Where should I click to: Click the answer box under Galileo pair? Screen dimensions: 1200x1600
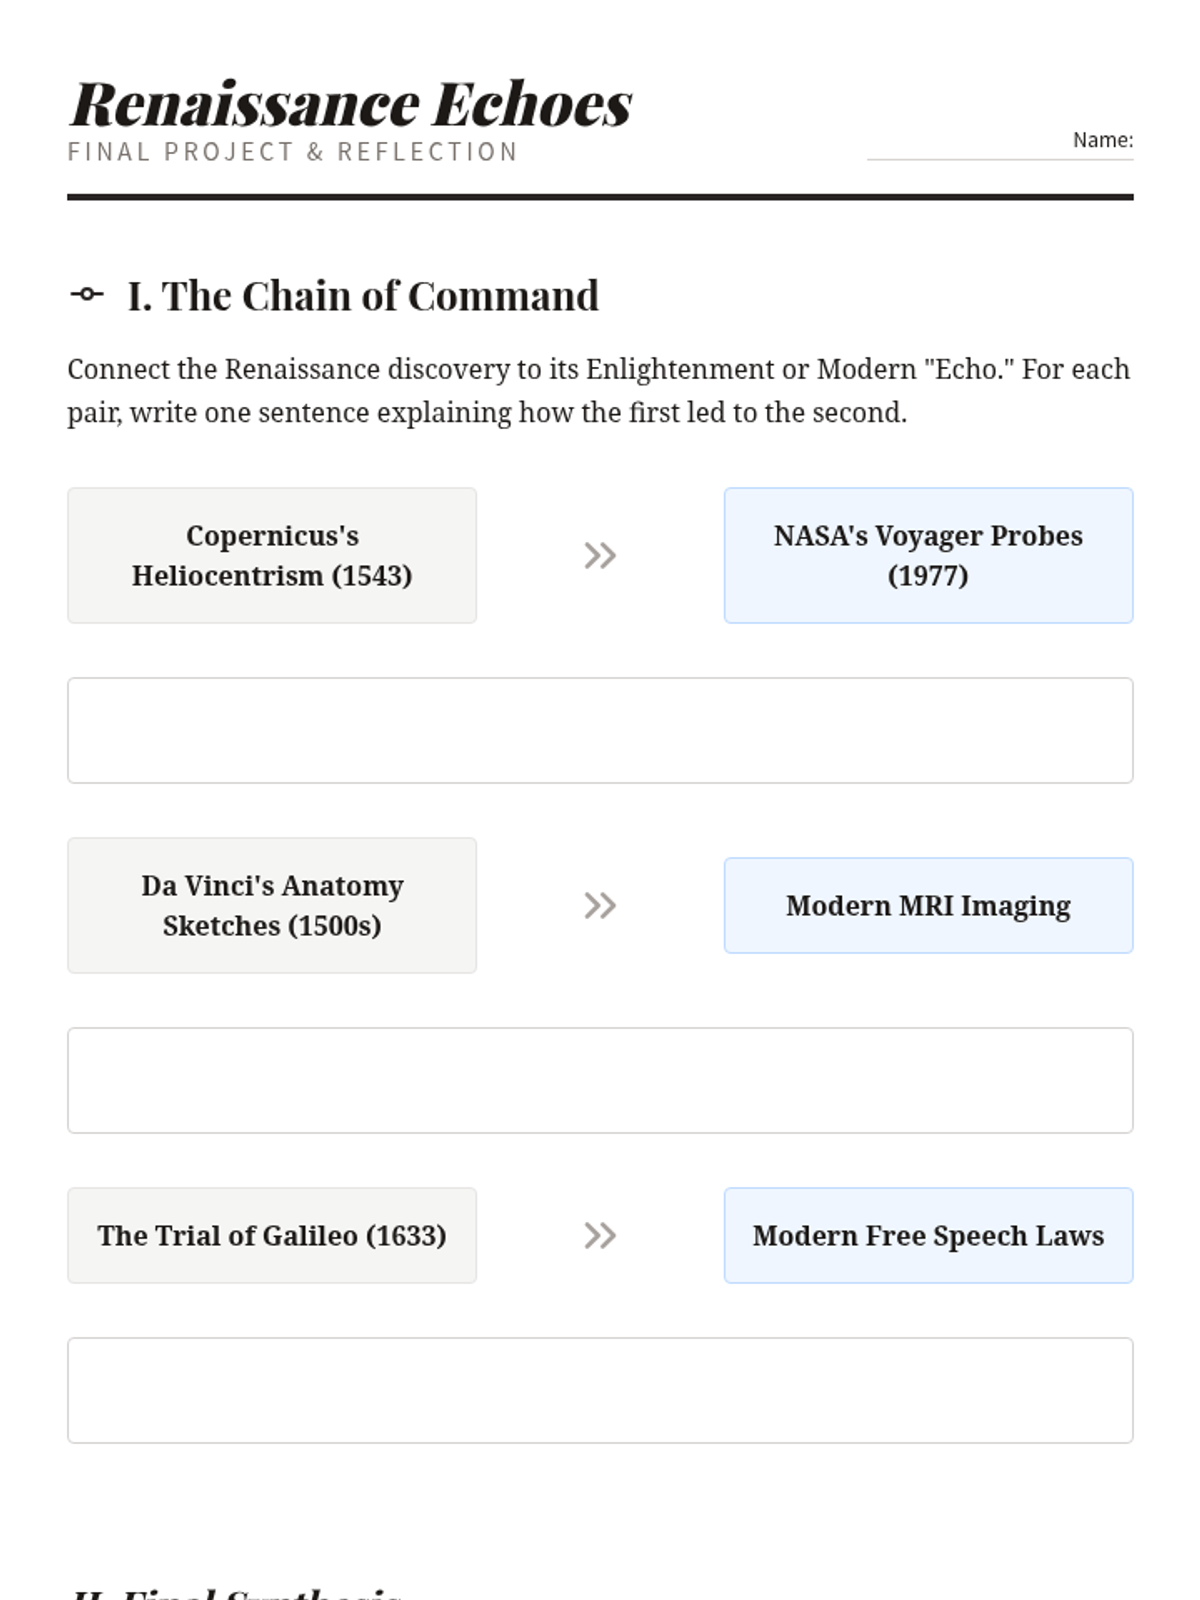pos(600,1390)
